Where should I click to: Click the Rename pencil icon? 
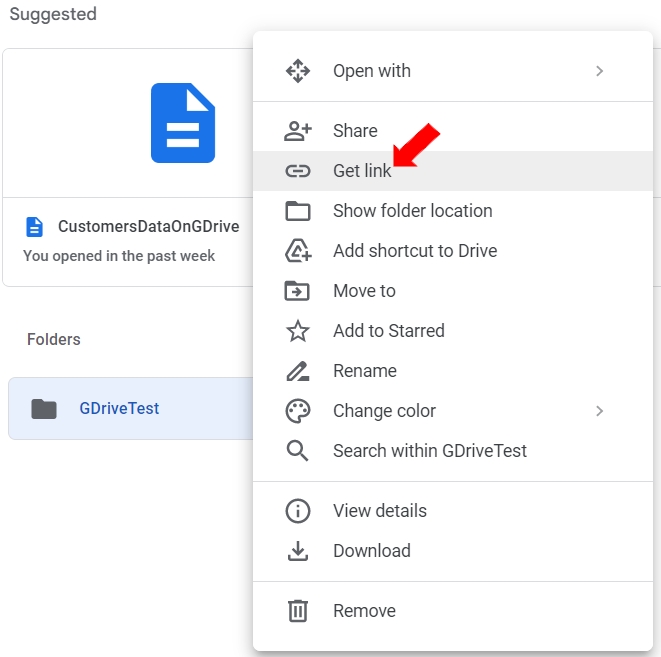pos(298,371)
